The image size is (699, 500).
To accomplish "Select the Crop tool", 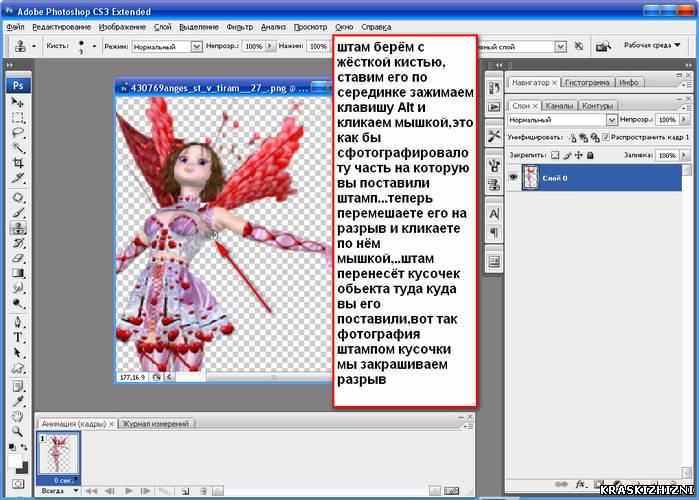I will pyautogui.click(x=18, y=163).
